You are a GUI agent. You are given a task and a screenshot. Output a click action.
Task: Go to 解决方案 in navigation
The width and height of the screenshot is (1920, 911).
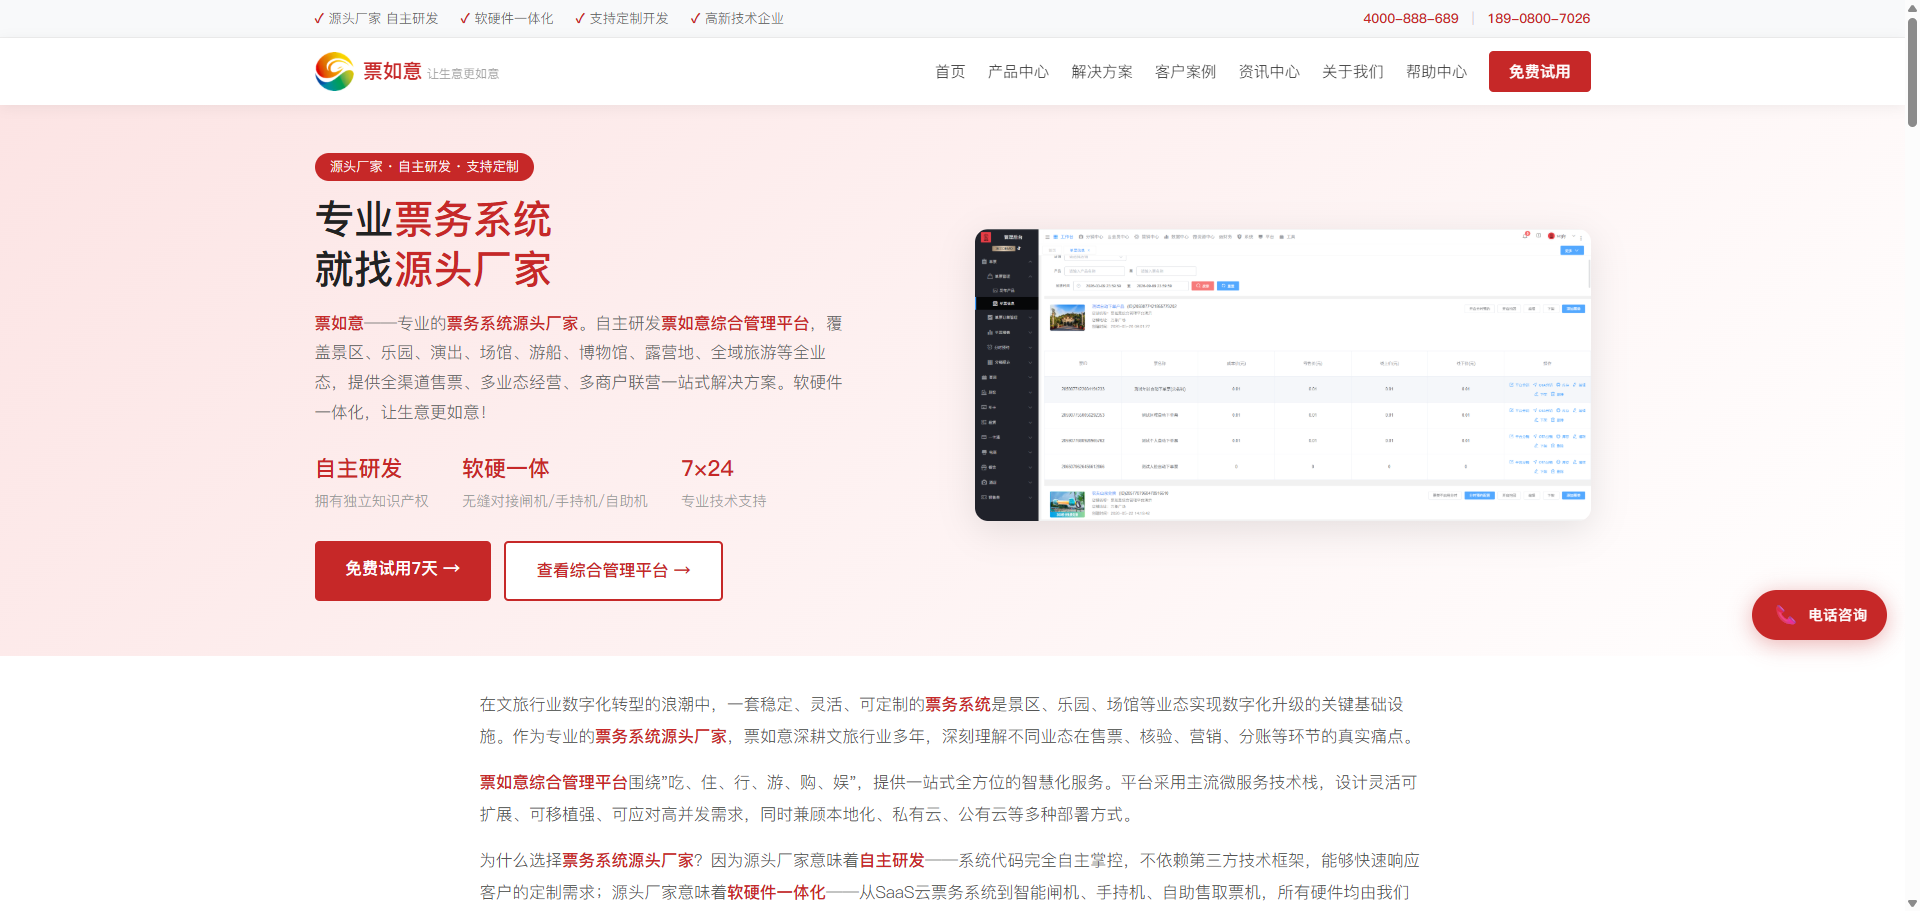click(1102, 72)
